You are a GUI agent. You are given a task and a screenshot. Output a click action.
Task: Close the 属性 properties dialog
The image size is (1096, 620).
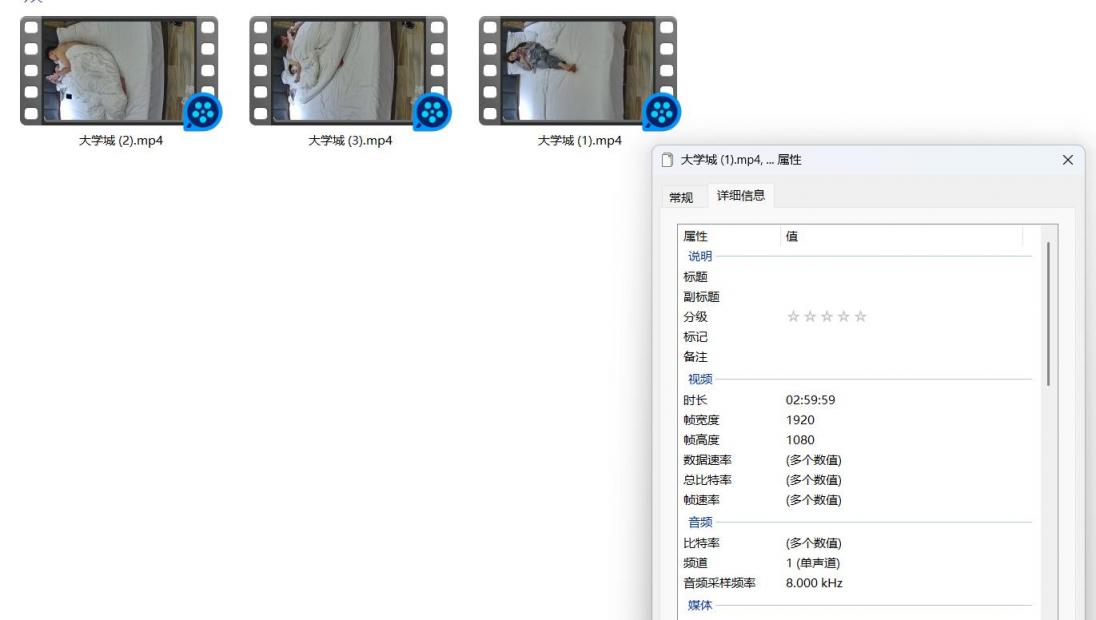tap(1067, 160)
